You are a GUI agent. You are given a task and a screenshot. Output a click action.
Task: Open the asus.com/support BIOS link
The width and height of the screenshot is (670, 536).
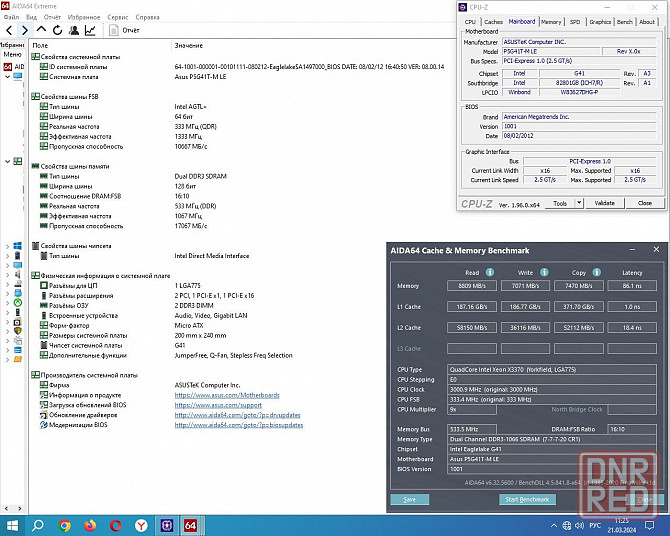tap(218, 405)
